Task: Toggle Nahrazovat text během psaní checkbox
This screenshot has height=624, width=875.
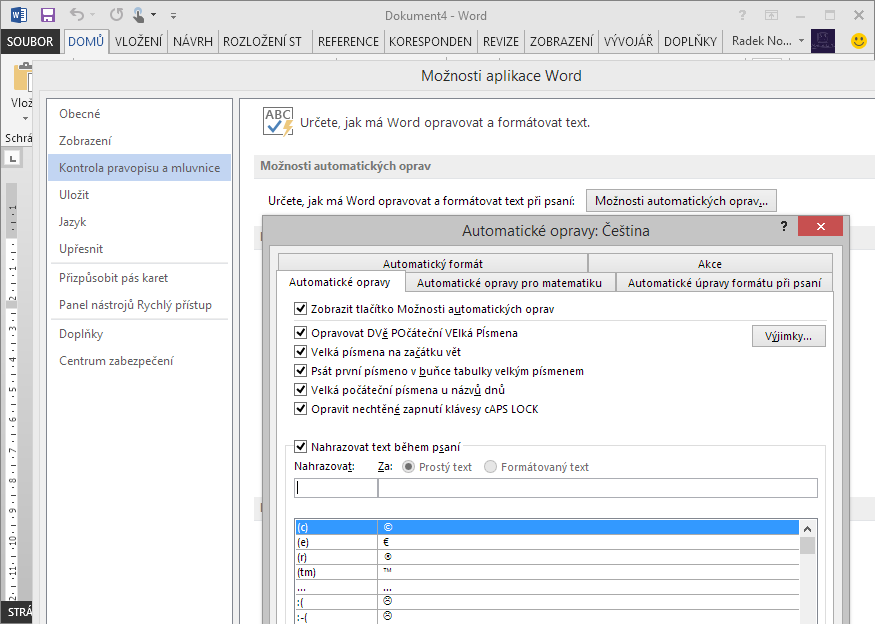Action: tap(301, 447)
